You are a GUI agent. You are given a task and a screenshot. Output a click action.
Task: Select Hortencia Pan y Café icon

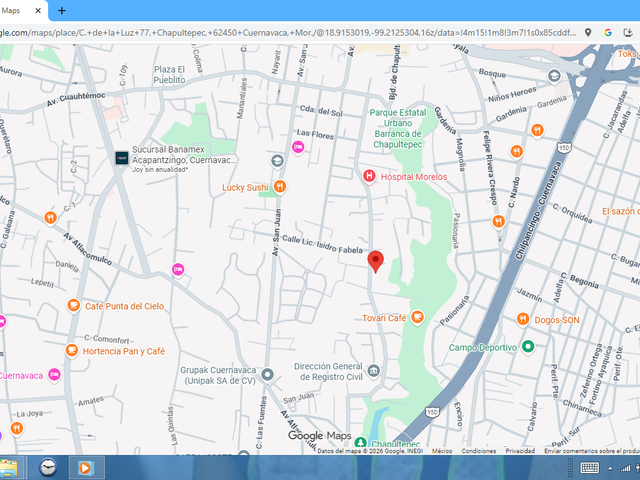coord(71,350)
